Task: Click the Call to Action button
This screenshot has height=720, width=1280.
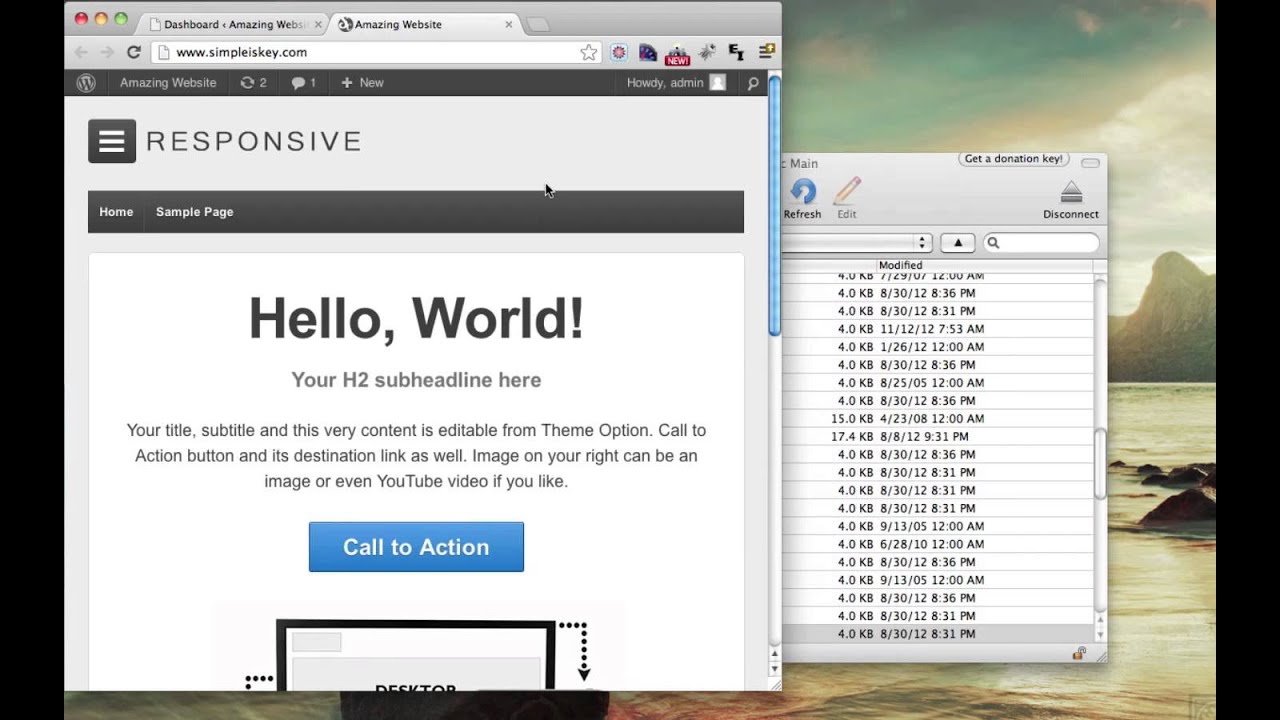Action: tap(416, 547)
